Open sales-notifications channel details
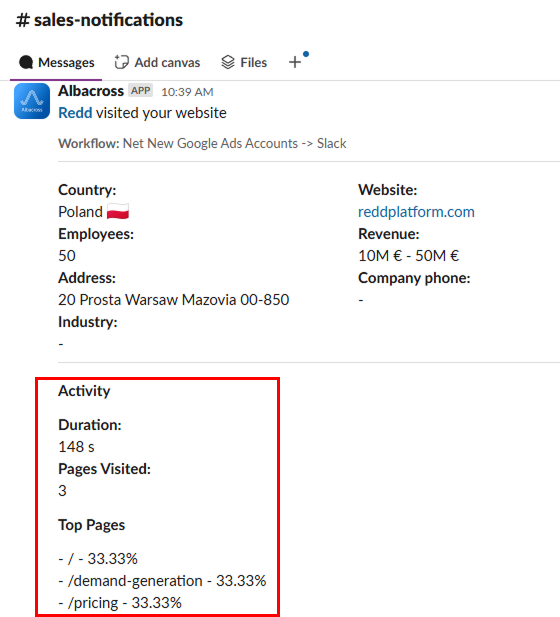This screenshot has width=560, height=617. [x=100, y=20]
